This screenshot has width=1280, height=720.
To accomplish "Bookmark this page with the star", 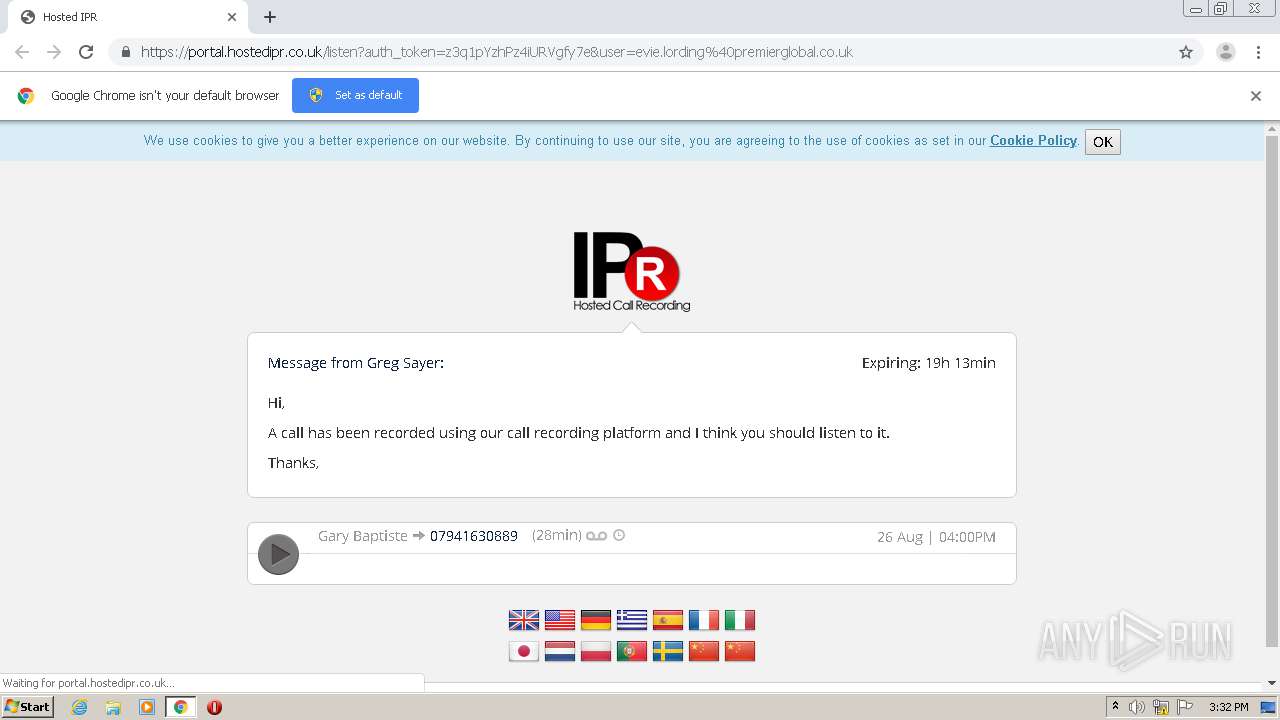I will click(x=1186, y=52).
